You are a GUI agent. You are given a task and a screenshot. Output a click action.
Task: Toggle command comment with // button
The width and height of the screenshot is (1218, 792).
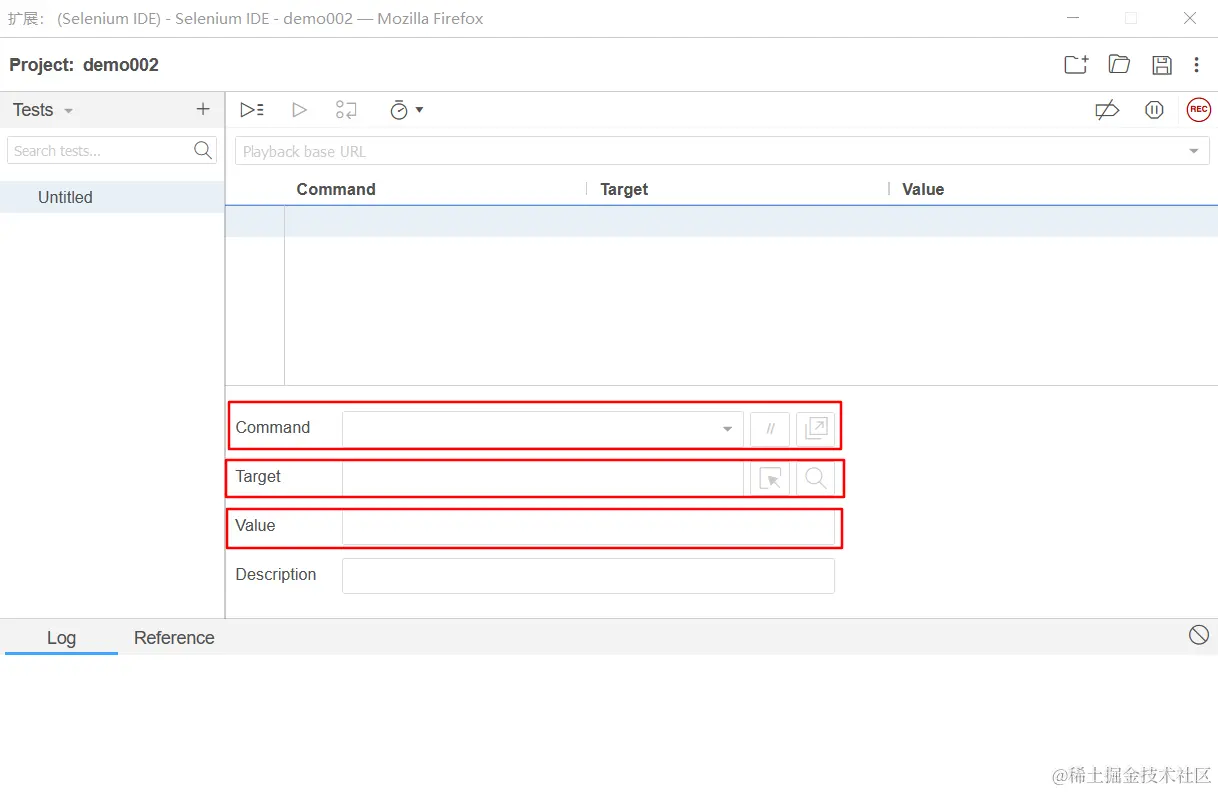tap(770, 429)
